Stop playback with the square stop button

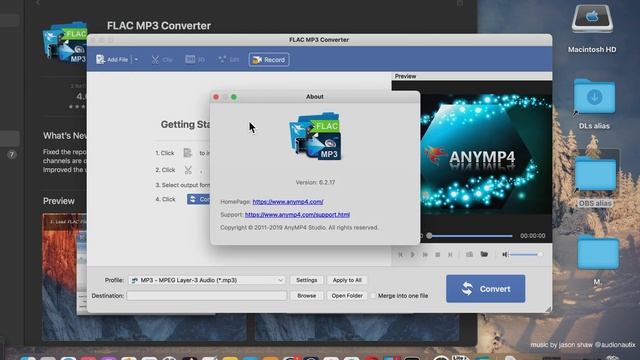click(438, 254)
